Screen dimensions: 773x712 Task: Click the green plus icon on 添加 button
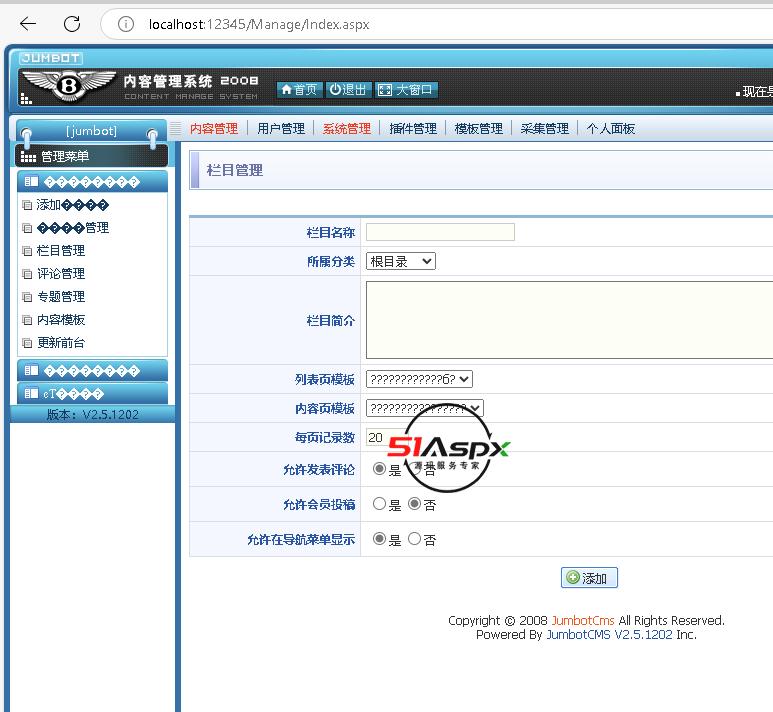573,577
